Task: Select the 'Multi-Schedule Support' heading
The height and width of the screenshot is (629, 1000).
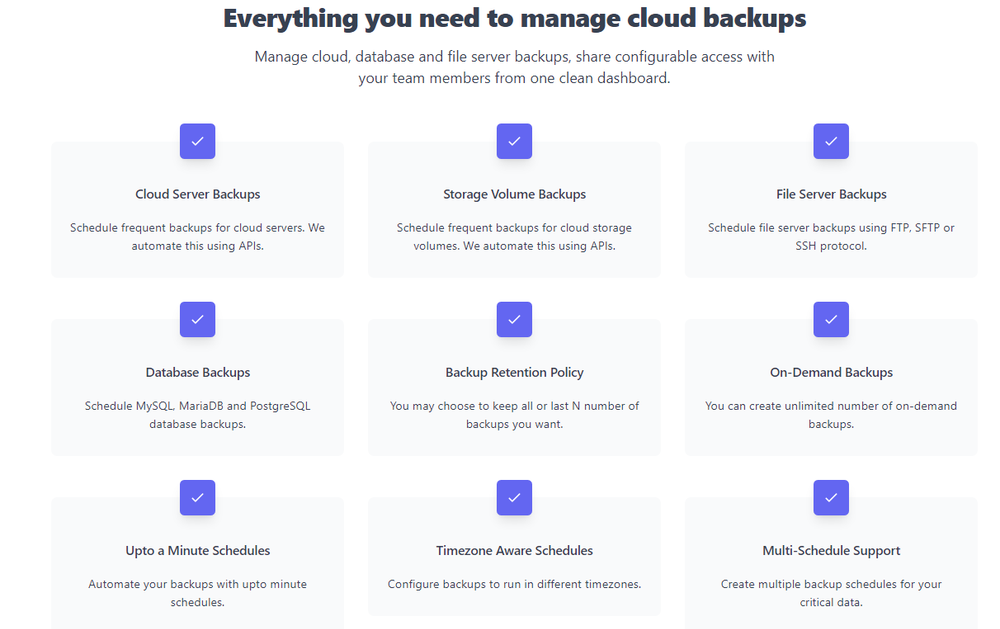Action: [831, 551]
